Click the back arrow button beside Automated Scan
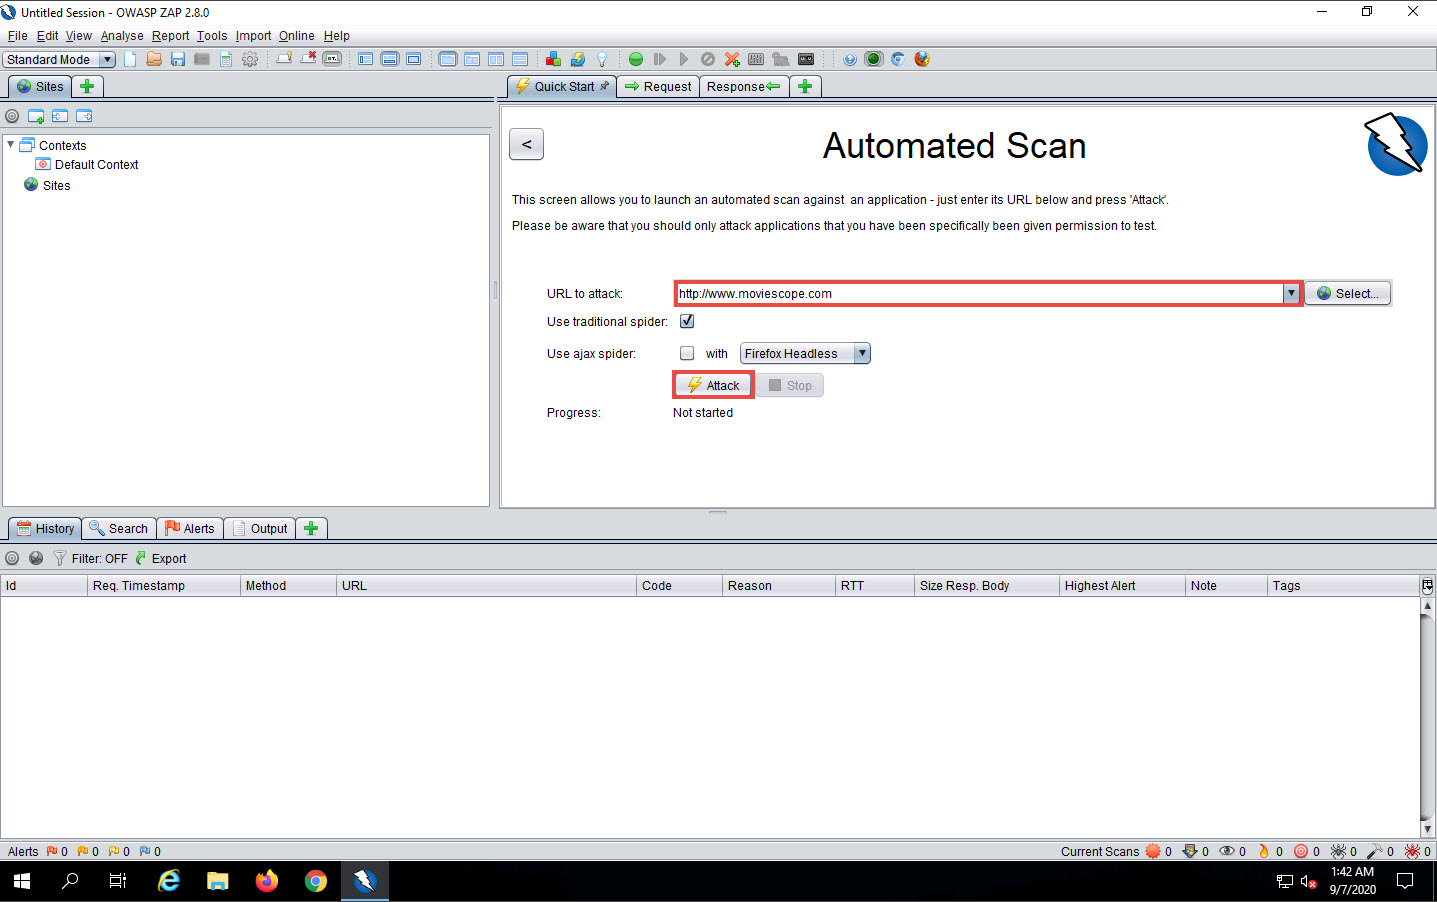The image size is (1437, 902). [526, 145]
